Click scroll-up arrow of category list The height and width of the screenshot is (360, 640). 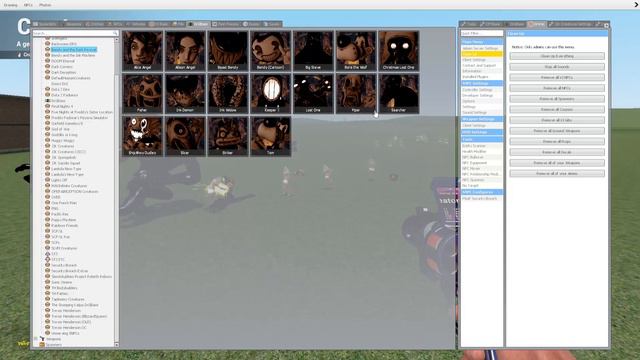117,40
